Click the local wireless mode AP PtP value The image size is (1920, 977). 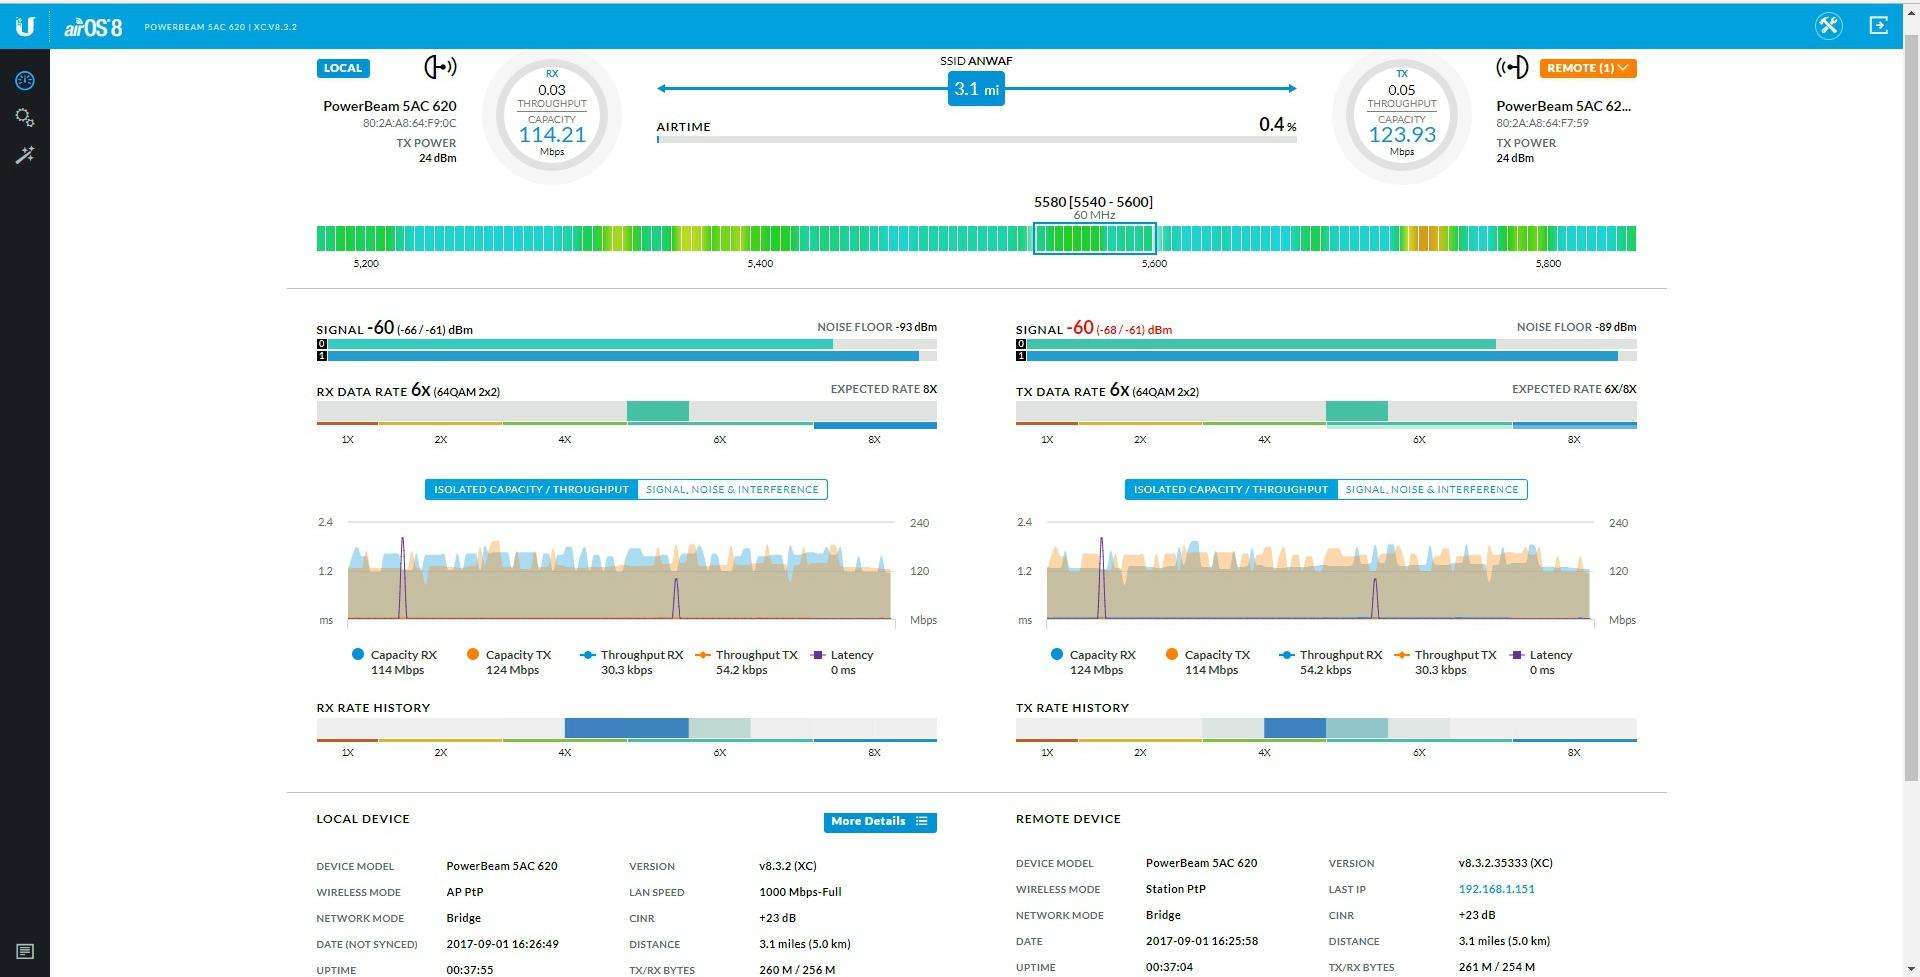point(465,892)
